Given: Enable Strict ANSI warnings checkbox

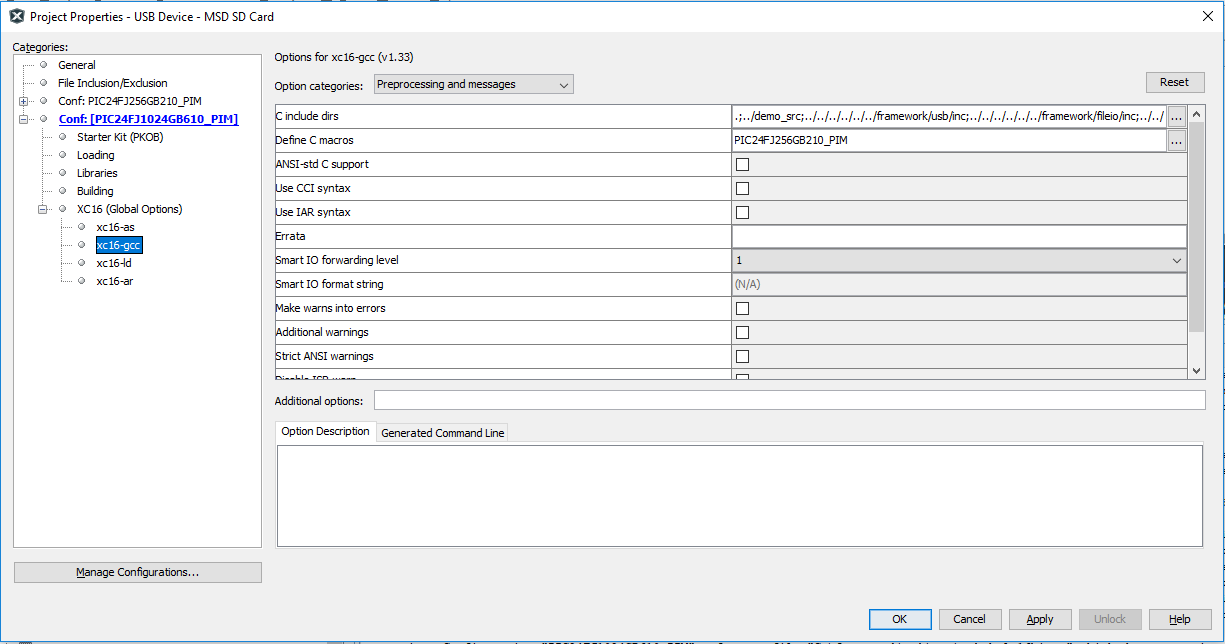Looking at the screenshot, I should [742, 357].
